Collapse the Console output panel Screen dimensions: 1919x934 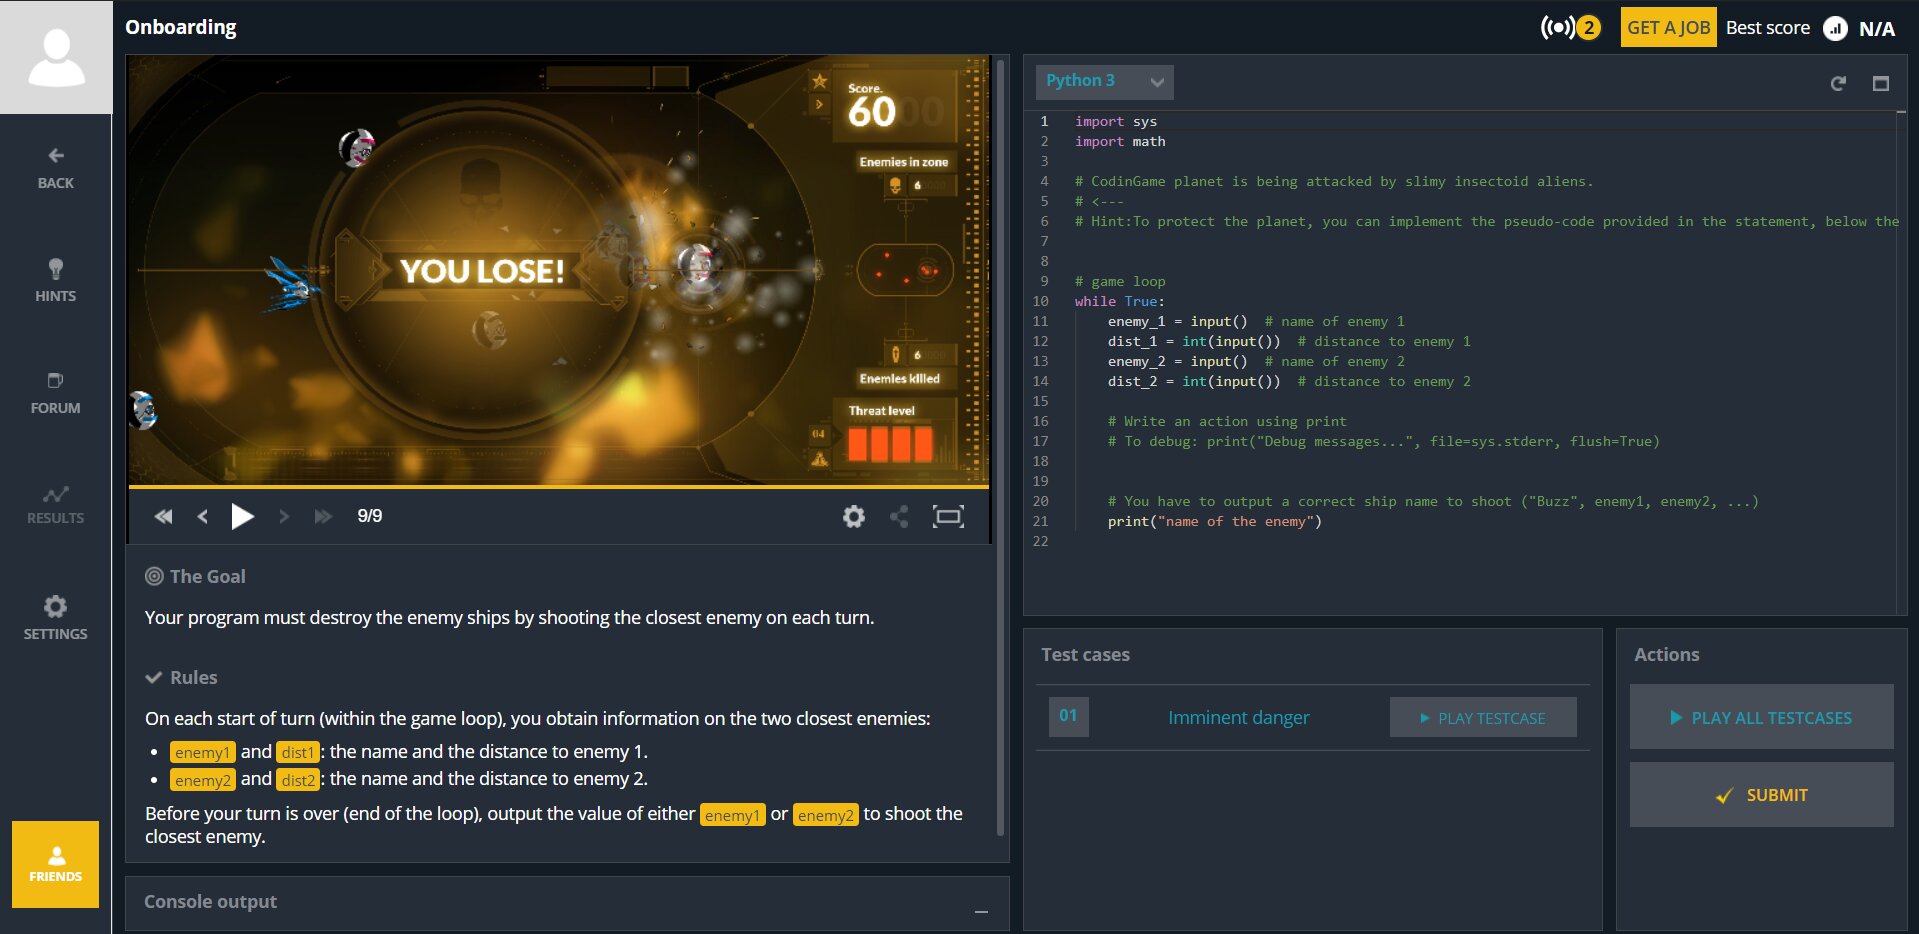(981, 911)
